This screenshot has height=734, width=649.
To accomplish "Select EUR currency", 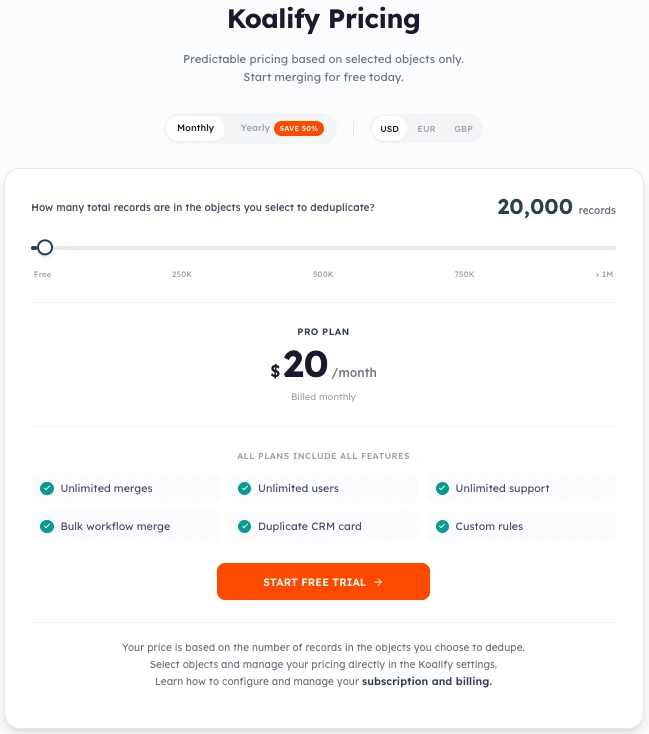I will pos(426,129).
